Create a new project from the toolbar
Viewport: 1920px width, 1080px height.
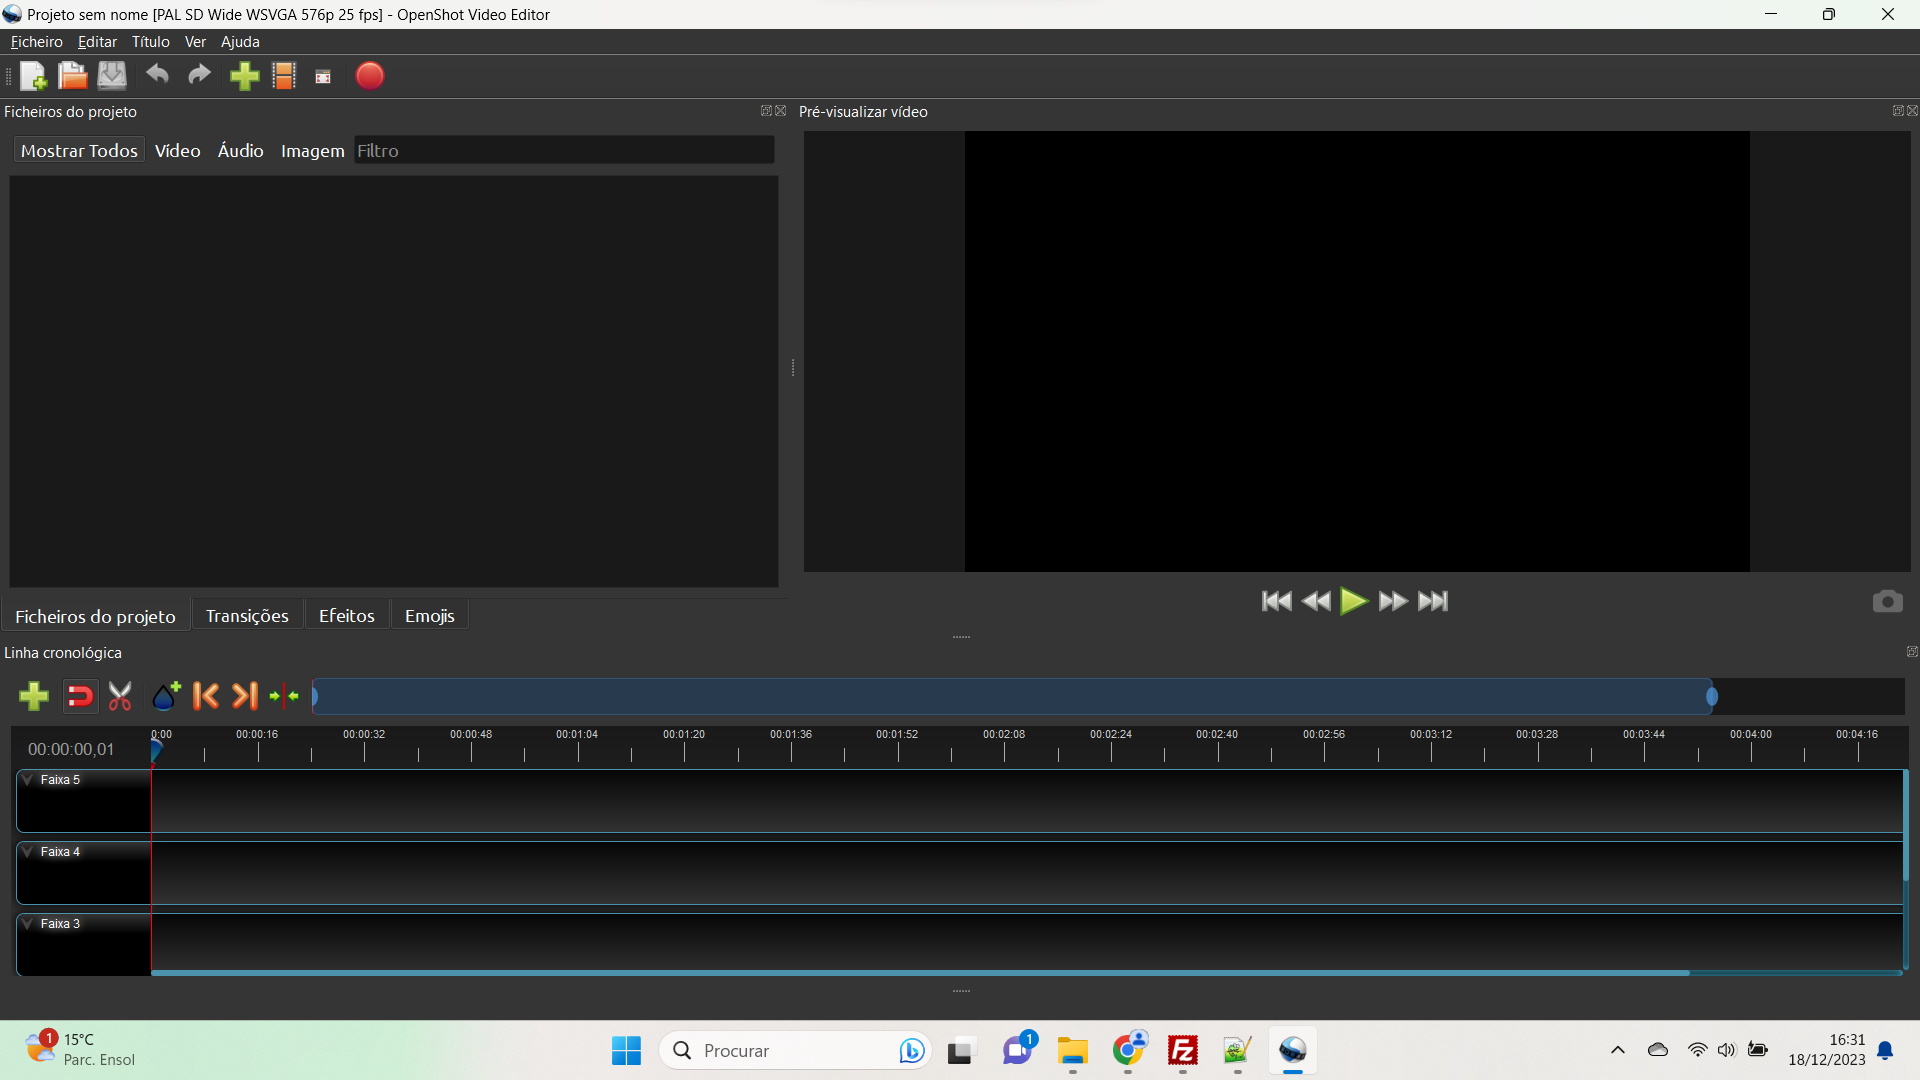[33, 76]
